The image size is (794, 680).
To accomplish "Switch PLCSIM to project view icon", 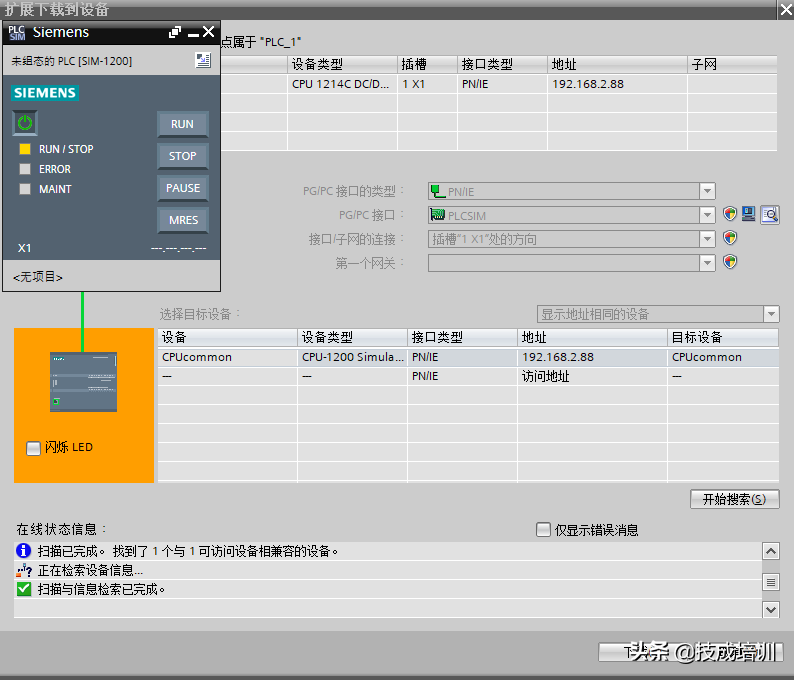I will (x=203, y=61).
